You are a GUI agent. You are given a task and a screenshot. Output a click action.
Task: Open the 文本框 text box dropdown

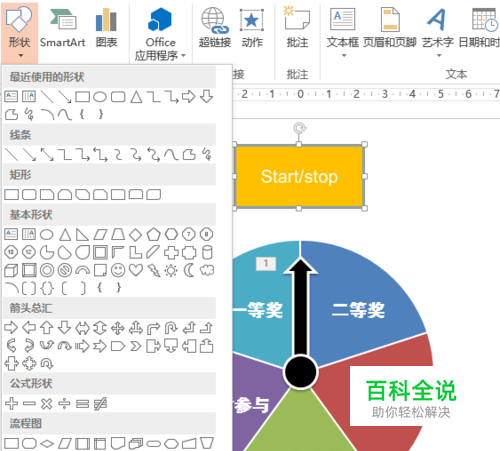tap(343, 32)
